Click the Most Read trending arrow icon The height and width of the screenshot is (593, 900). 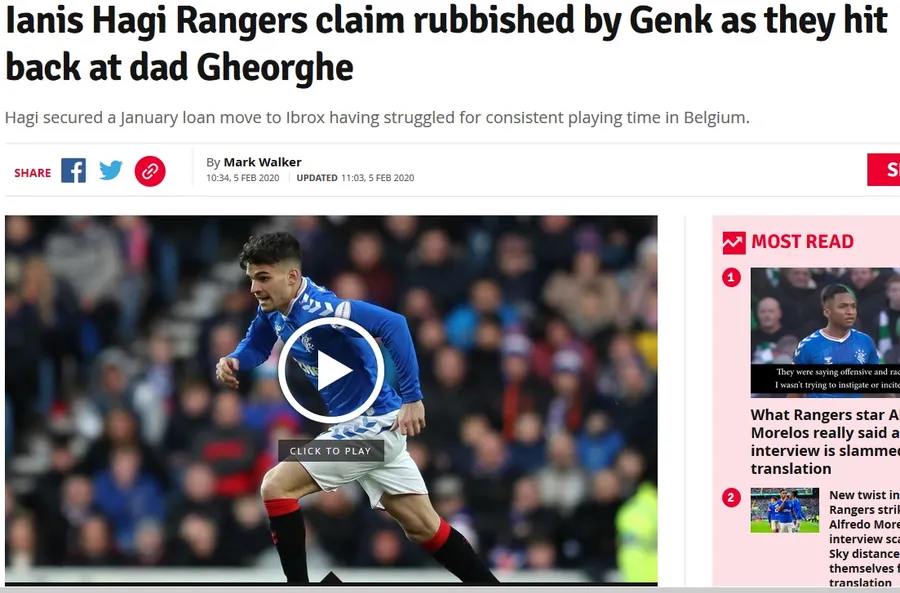pyautogui.click(x=734, y=242)
